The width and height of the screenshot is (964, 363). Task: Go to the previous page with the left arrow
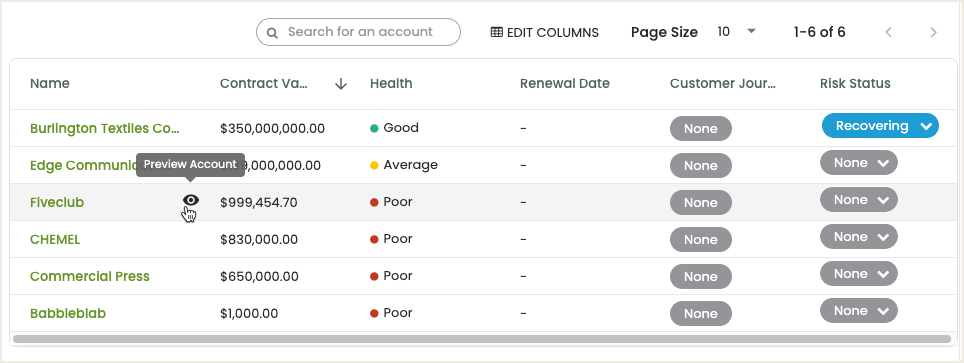(x=888, y=33)
